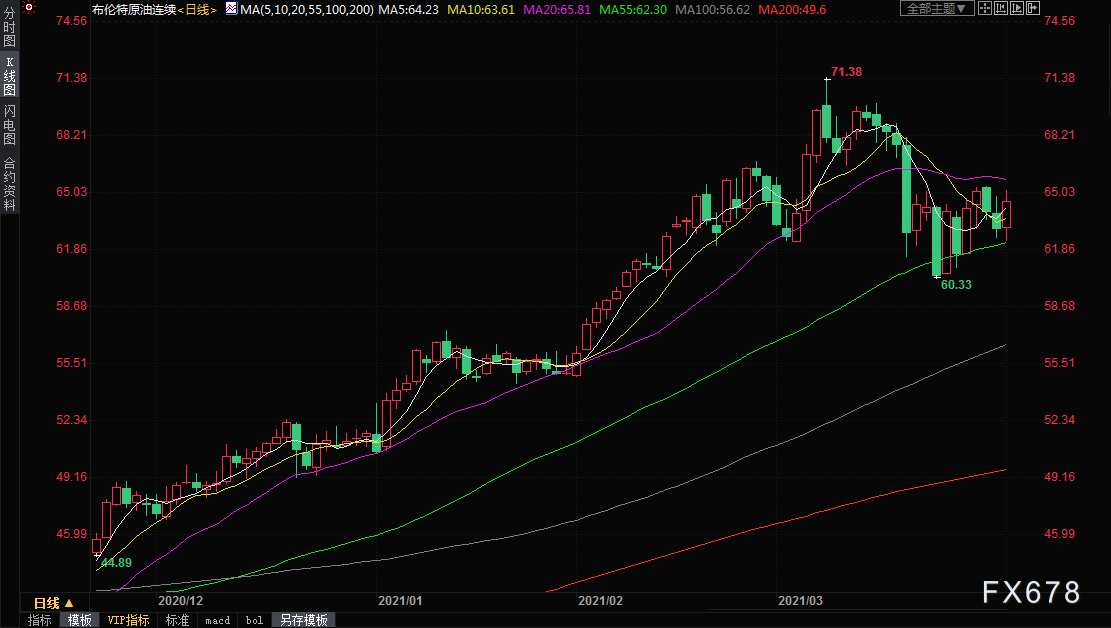Open 闪电图 tab in left sidebar
The width and height of the screenshot is (1111, 628).
point(9,124)
